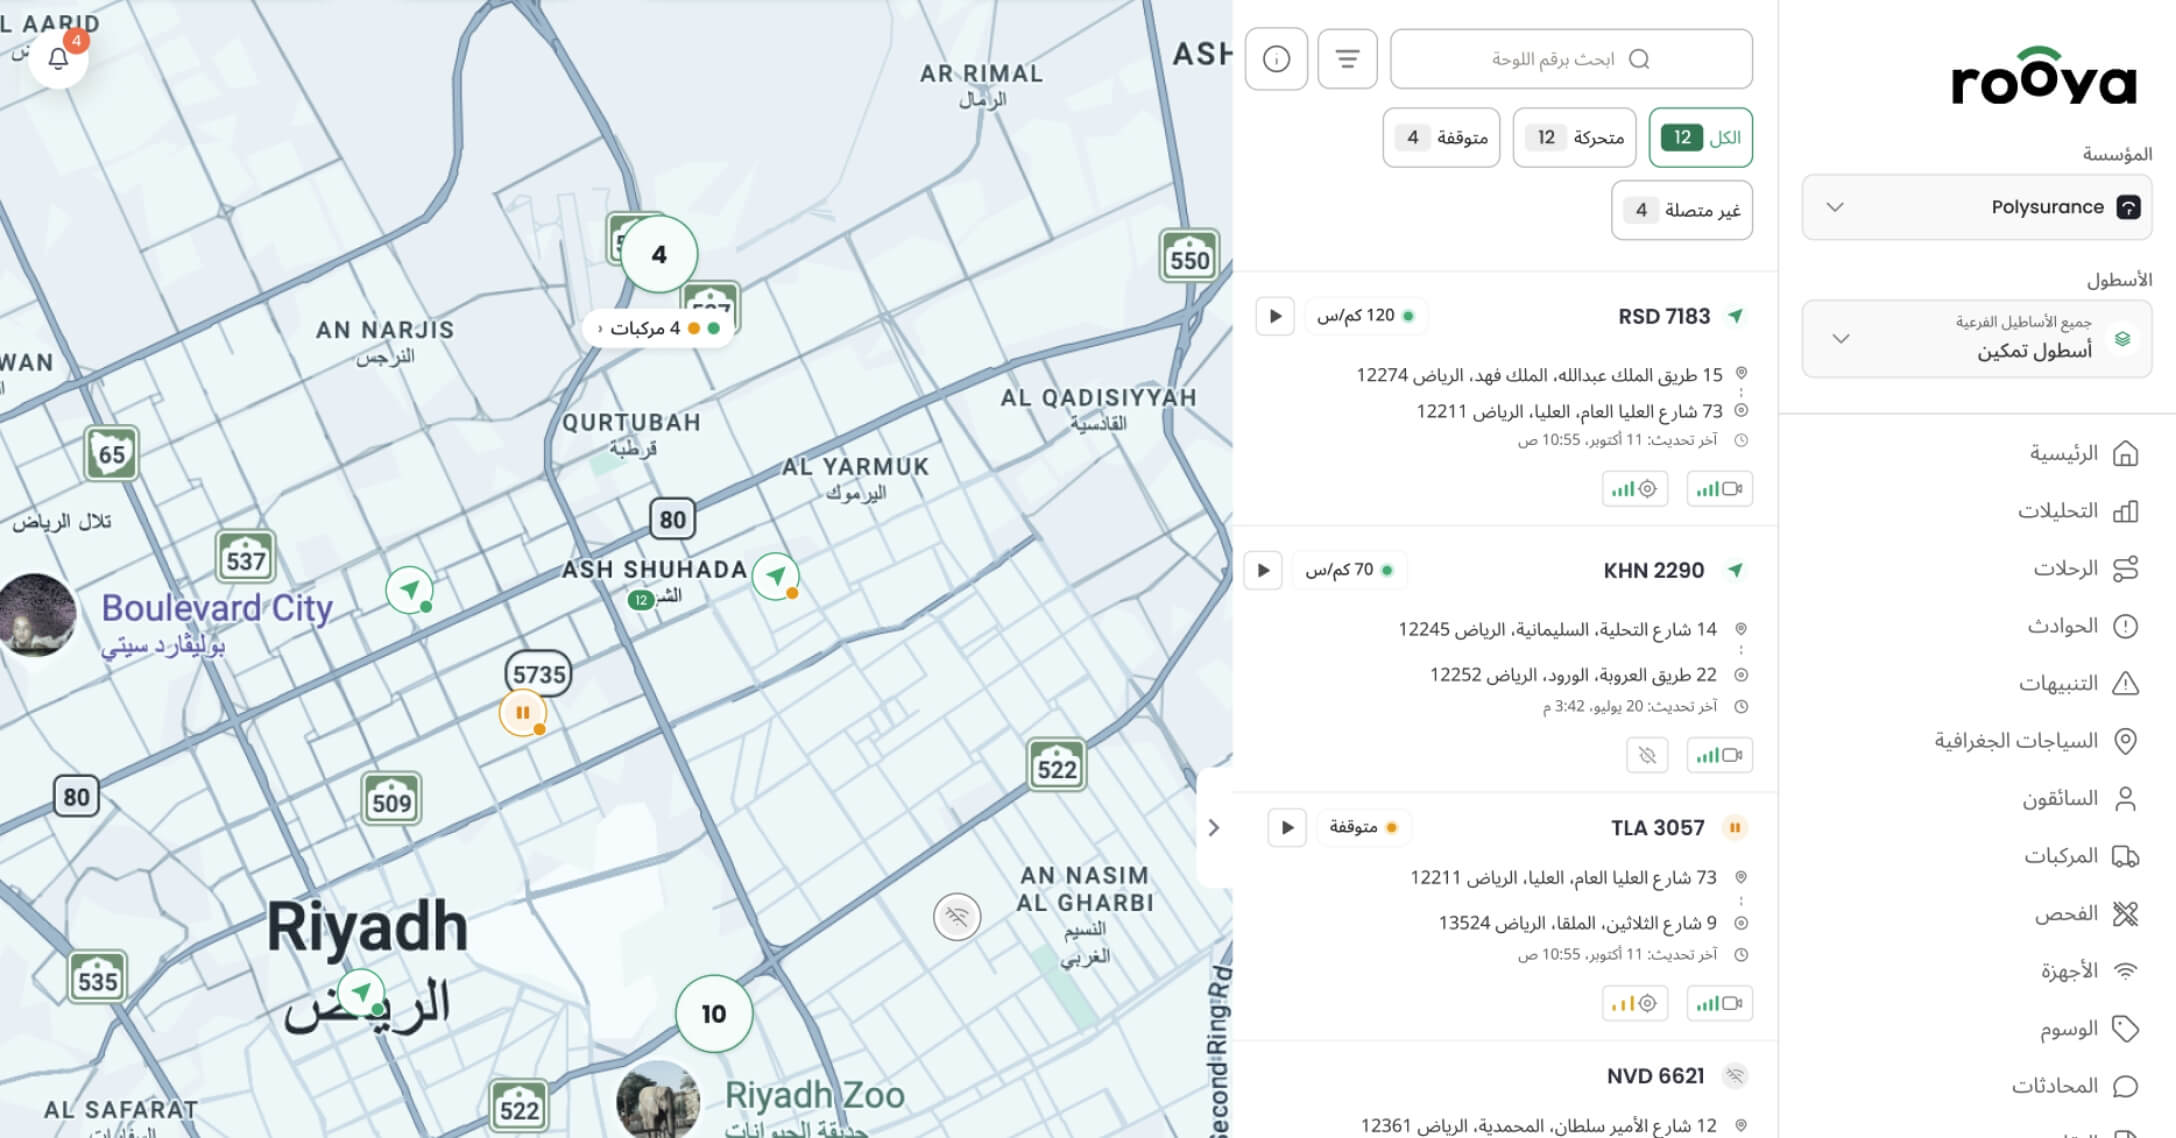The width and height of the screenshot is (2176, 1138).
Task: Open the notifications bell icon
Action: tap(59, 58)
